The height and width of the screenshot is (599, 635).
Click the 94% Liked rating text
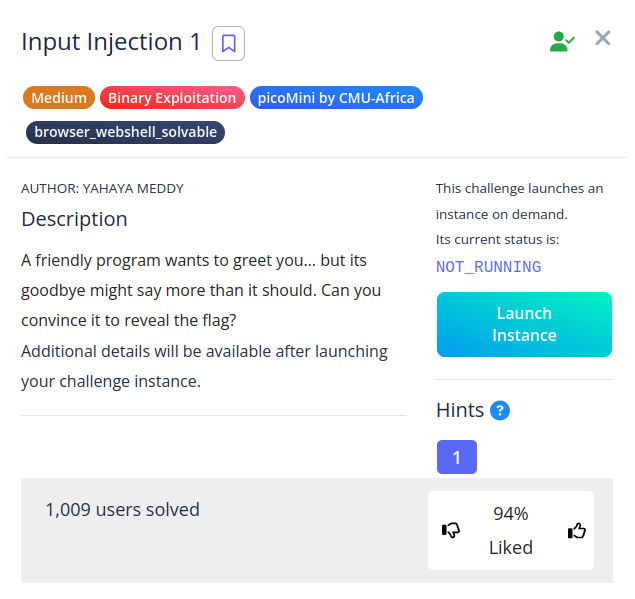coord(511,531)
